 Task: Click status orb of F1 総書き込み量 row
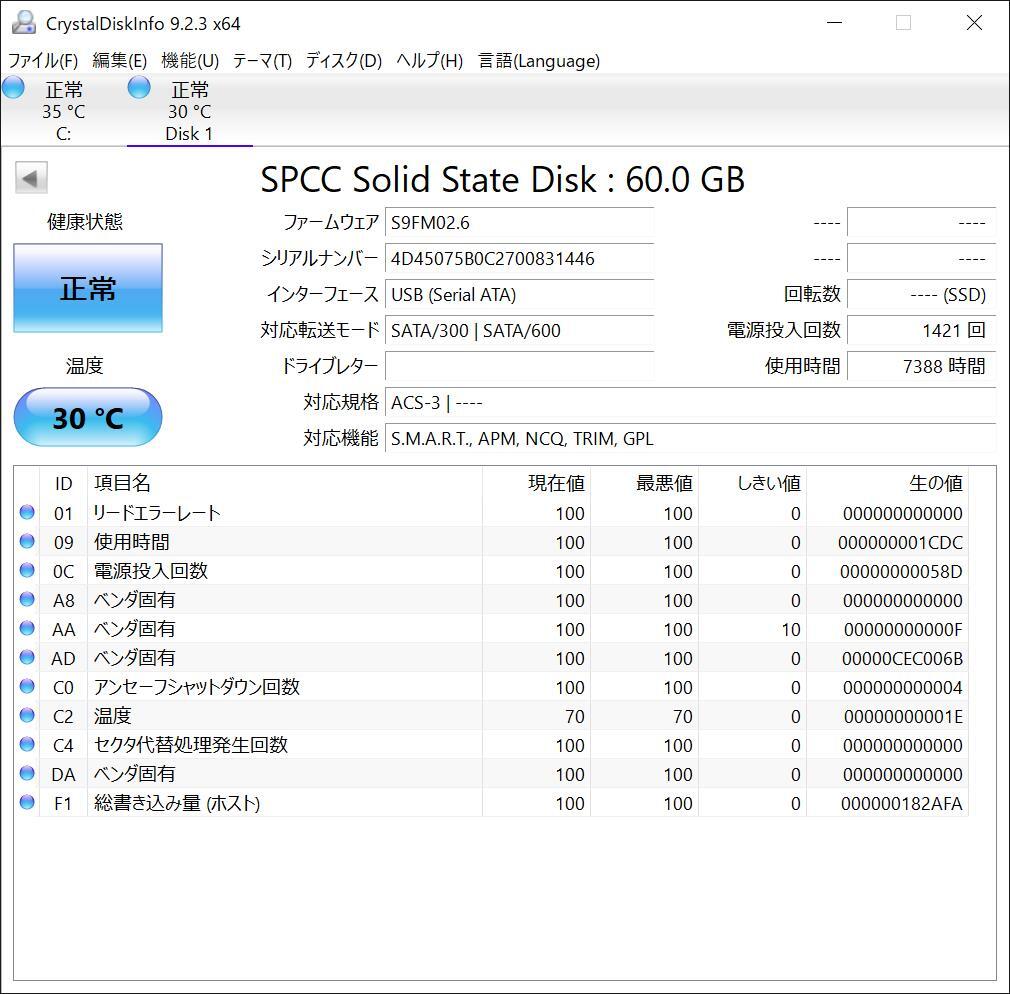point(27,802)
